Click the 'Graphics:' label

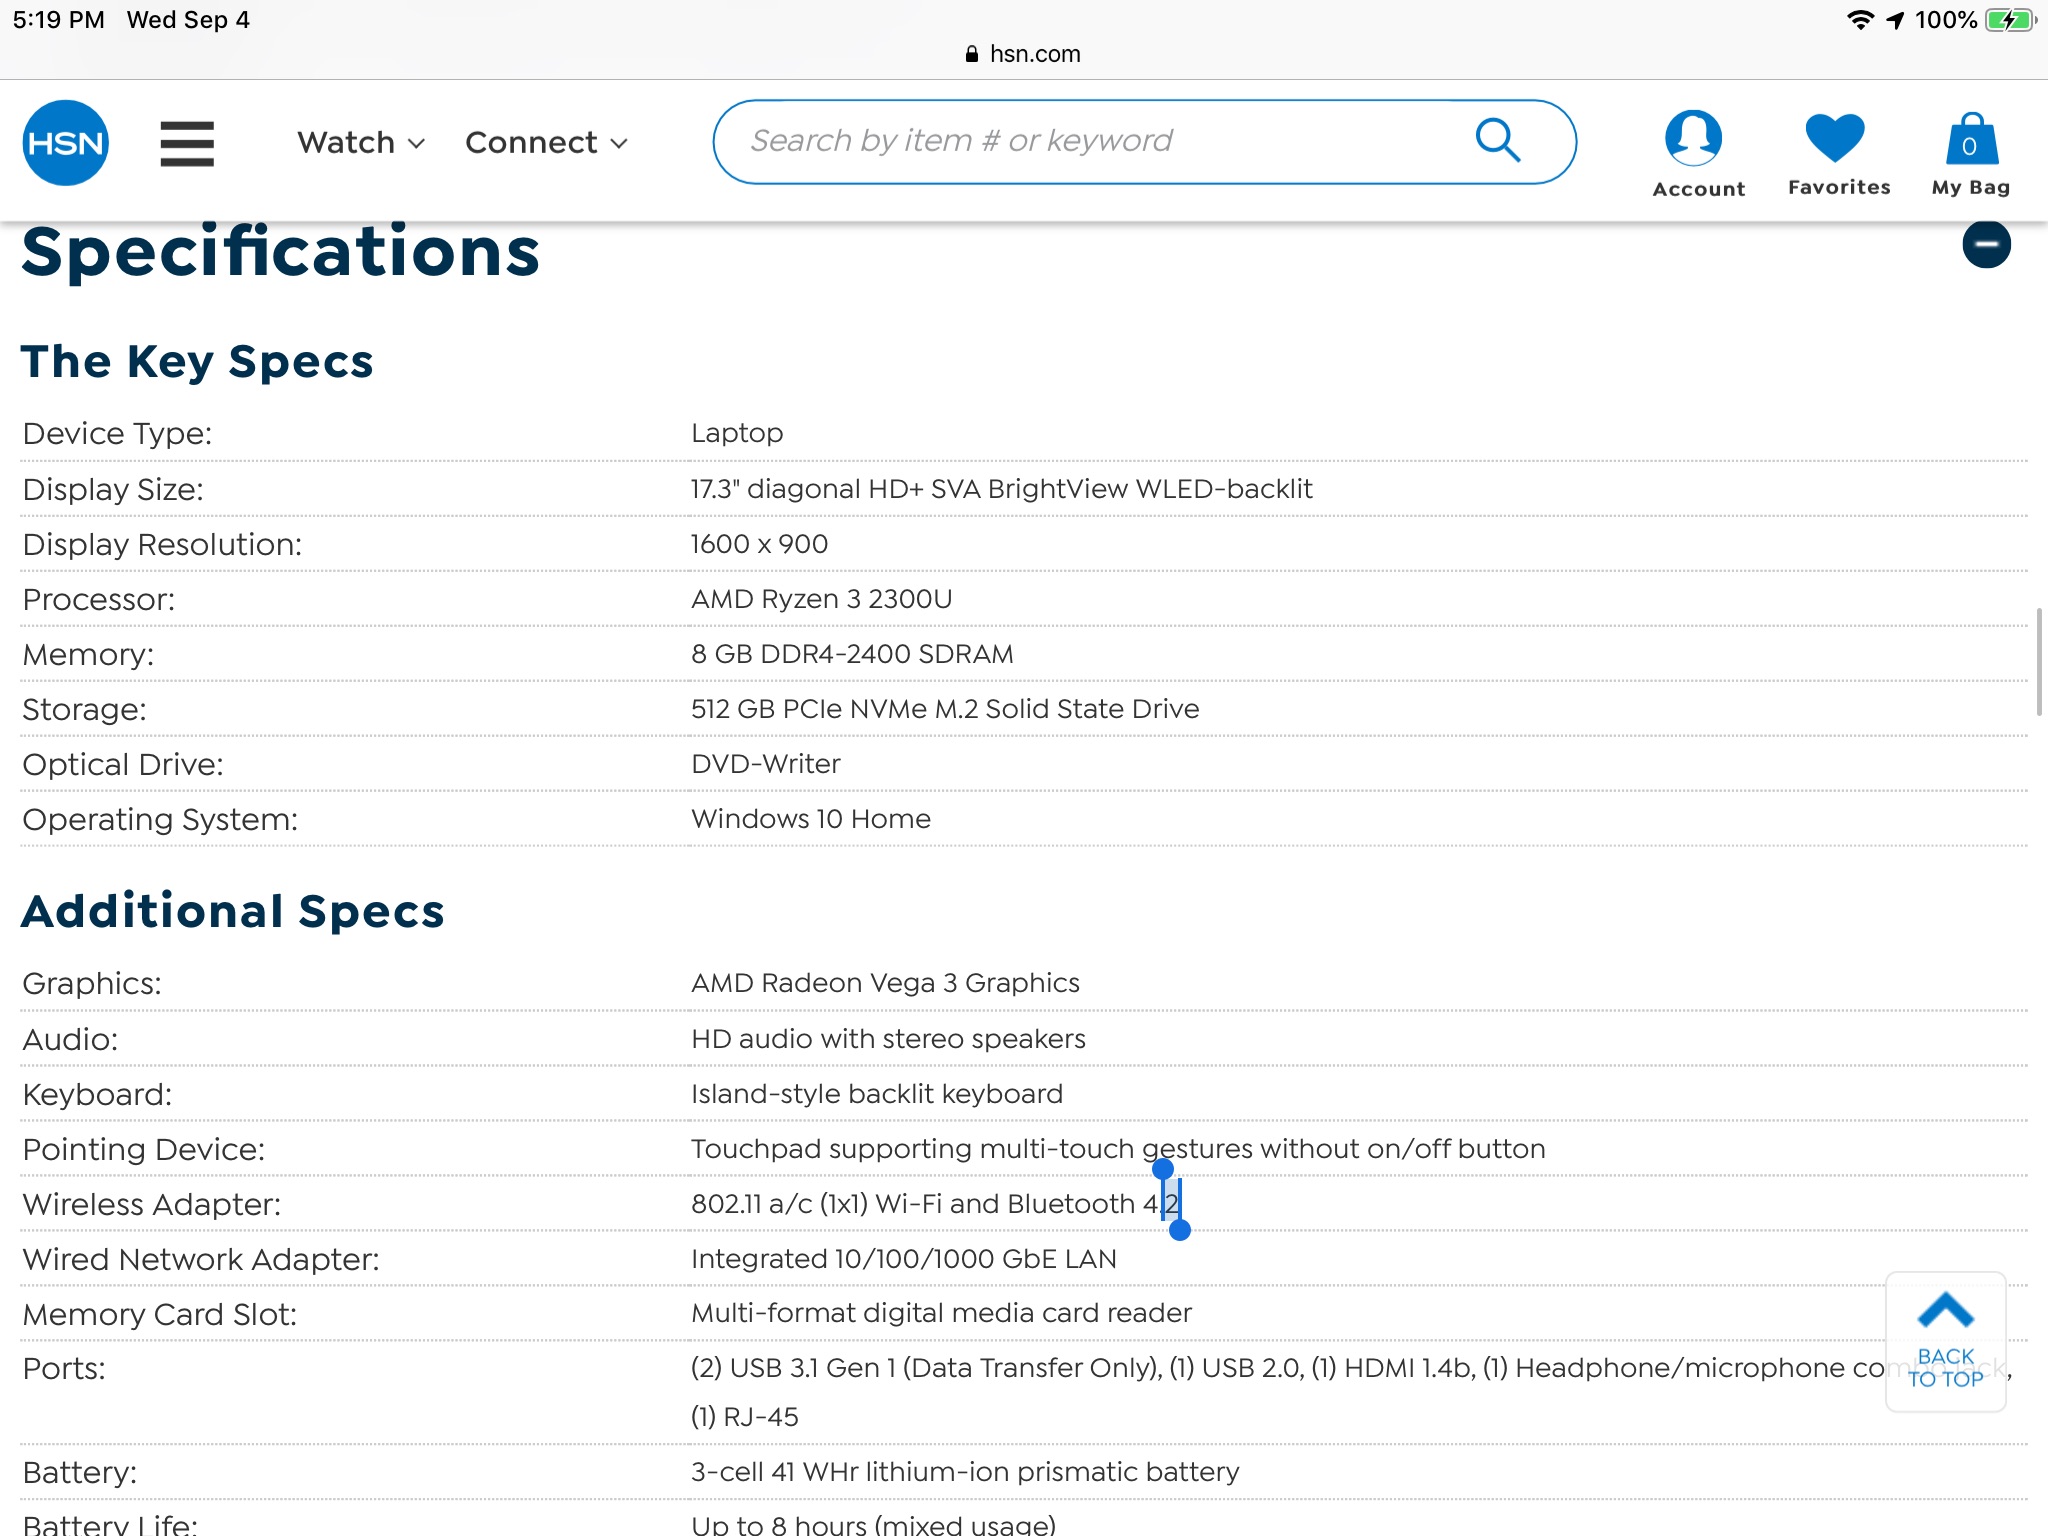[92, 983]
